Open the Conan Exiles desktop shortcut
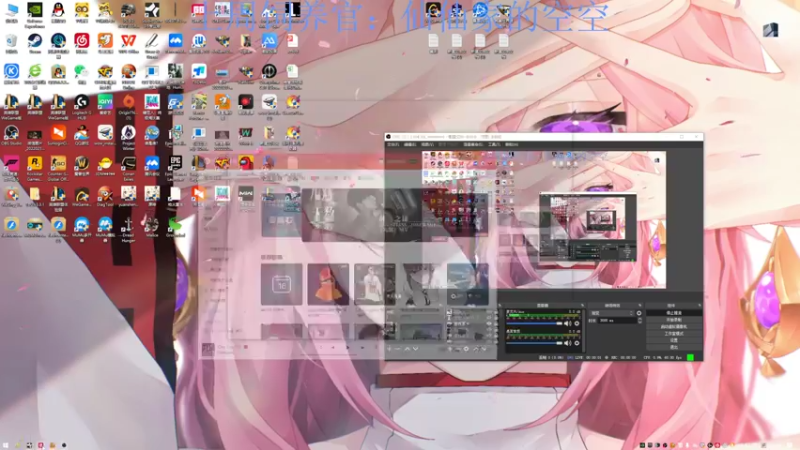The image size is (800, 450). pyautogui.click(x=129, y=168)
